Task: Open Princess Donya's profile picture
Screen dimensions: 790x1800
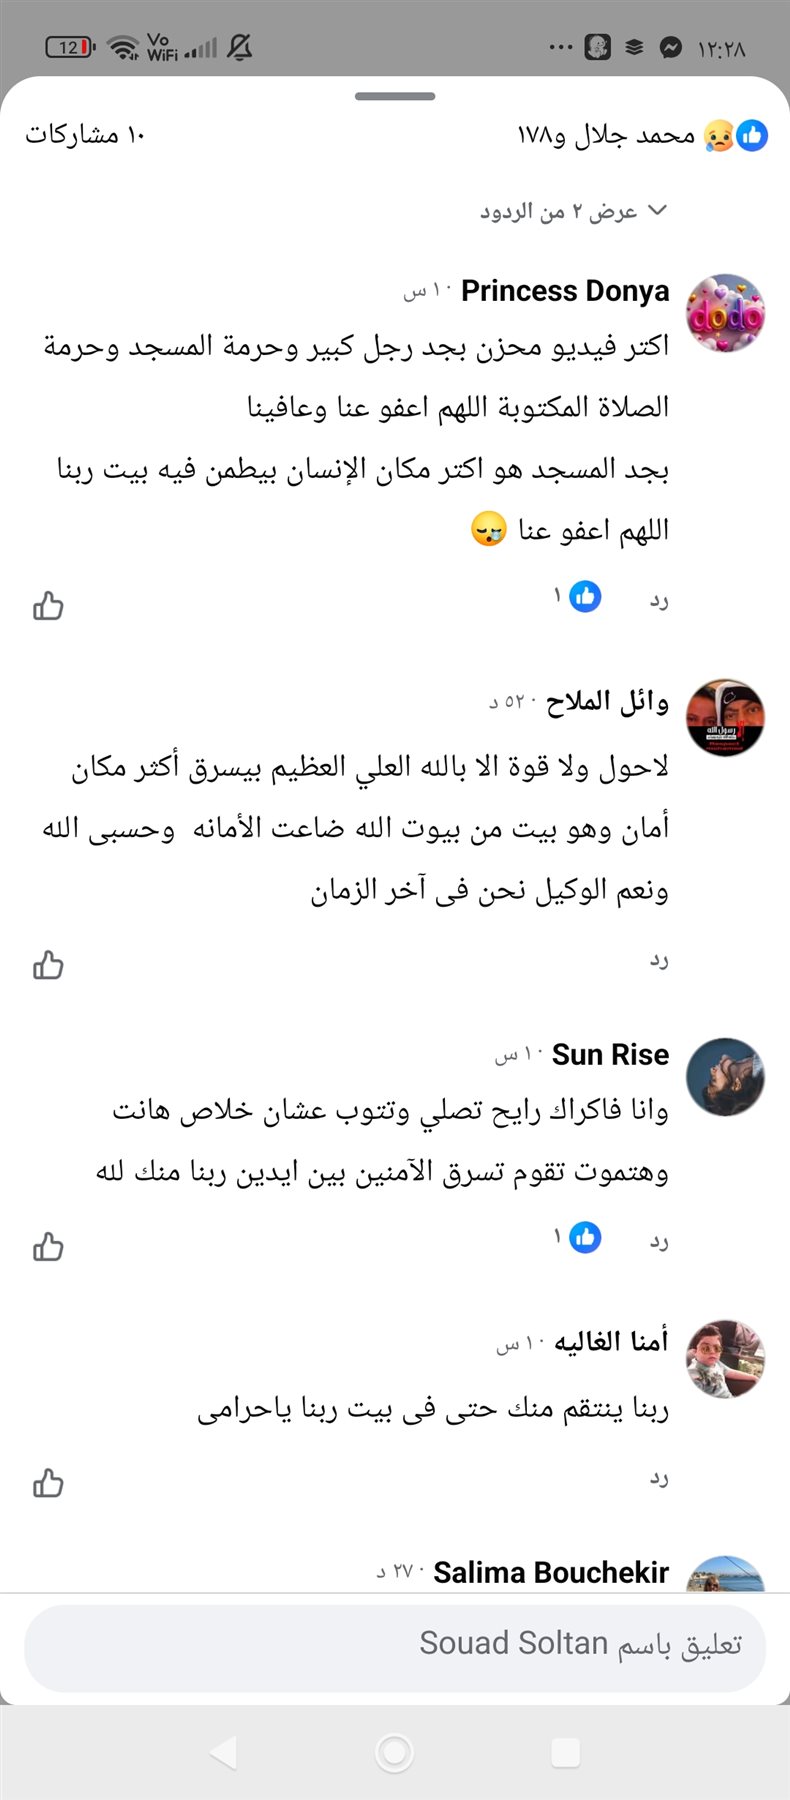Action: coord(725,313)
